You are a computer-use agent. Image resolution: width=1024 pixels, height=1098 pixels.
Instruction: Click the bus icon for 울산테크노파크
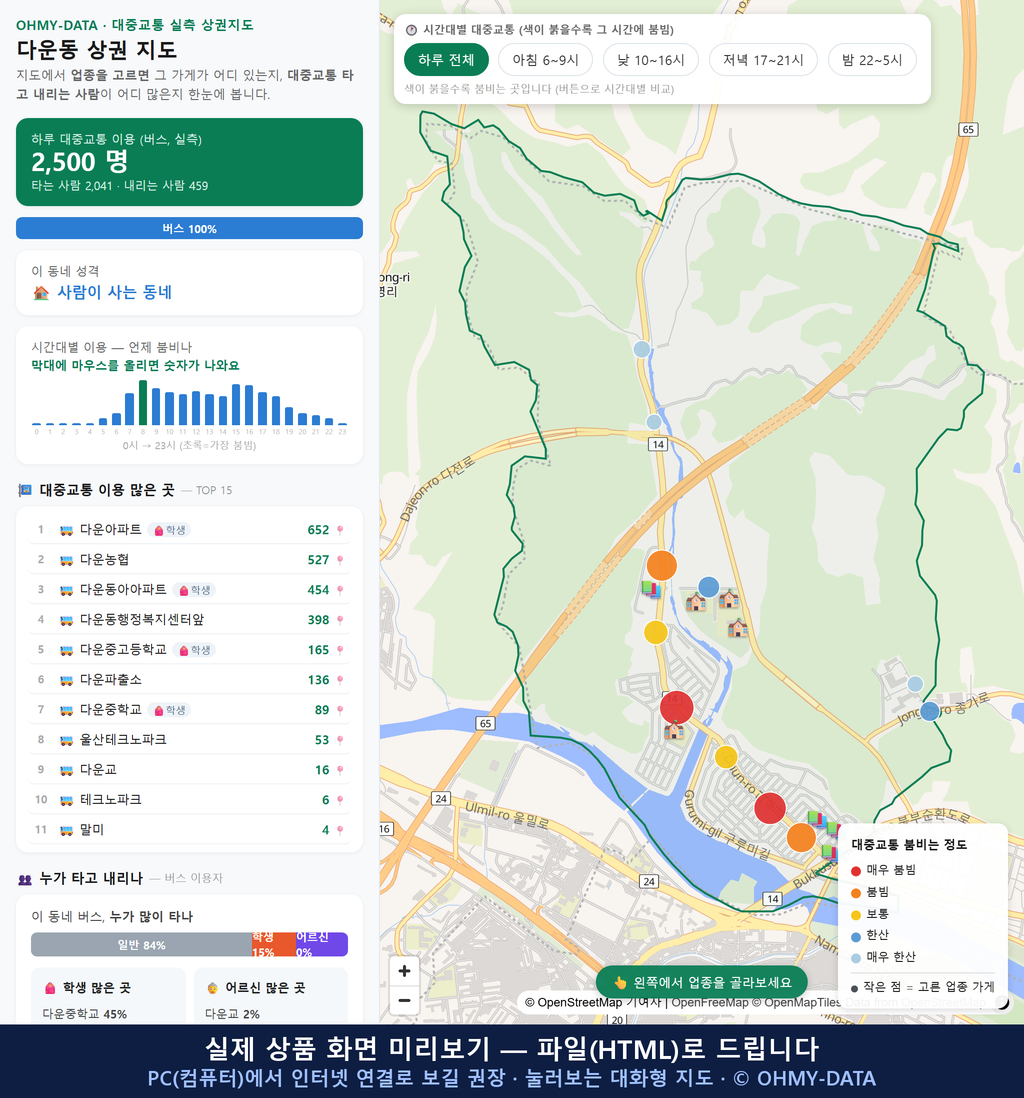click(x=67, y=740)
